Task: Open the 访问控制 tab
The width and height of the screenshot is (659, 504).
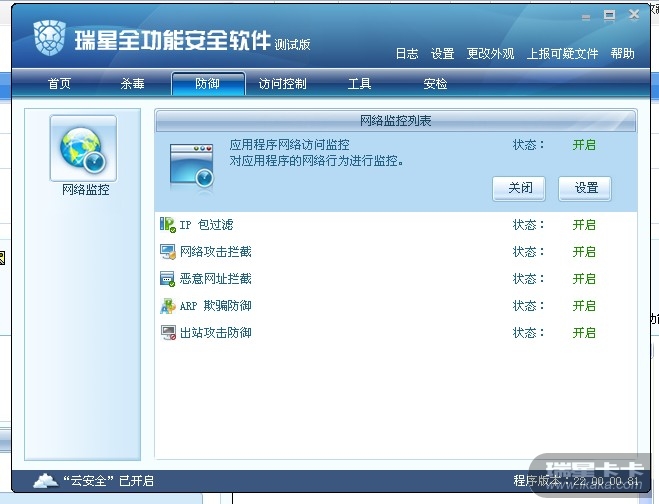Action: [x=282, y=84]
